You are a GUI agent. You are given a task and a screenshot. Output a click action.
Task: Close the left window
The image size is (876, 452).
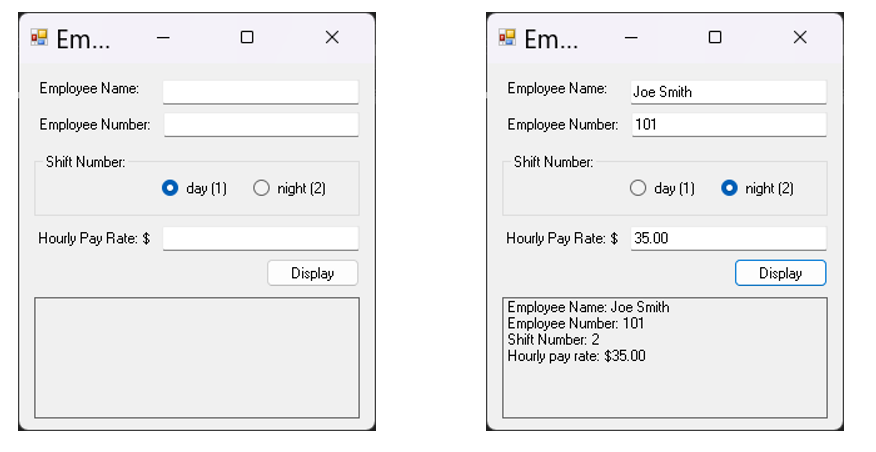[x=332, y=37]
